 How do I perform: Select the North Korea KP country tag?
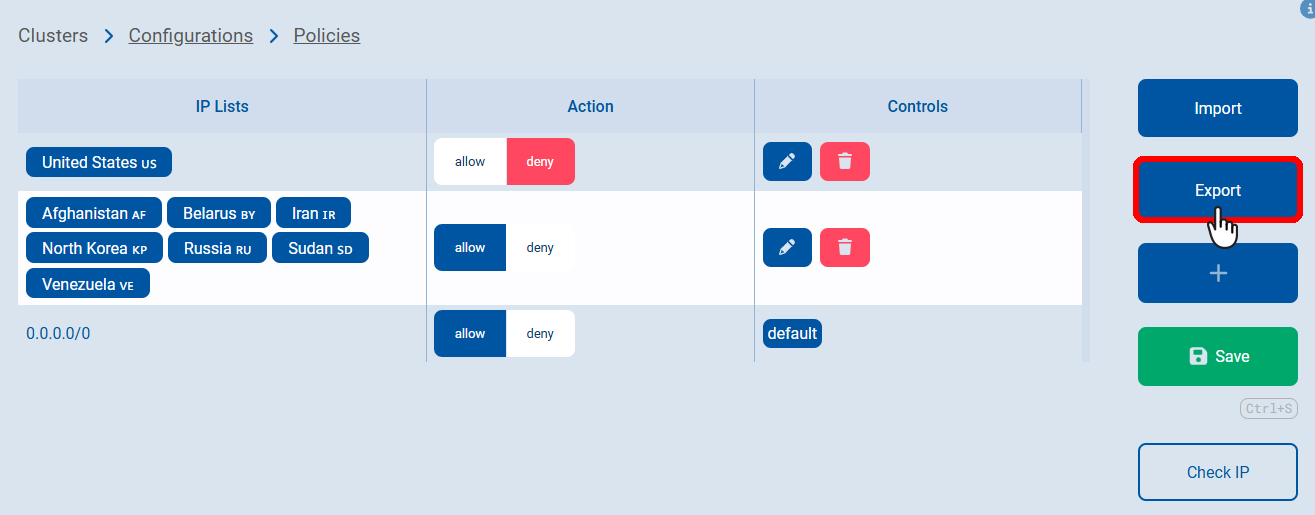[x=95, y=248]
